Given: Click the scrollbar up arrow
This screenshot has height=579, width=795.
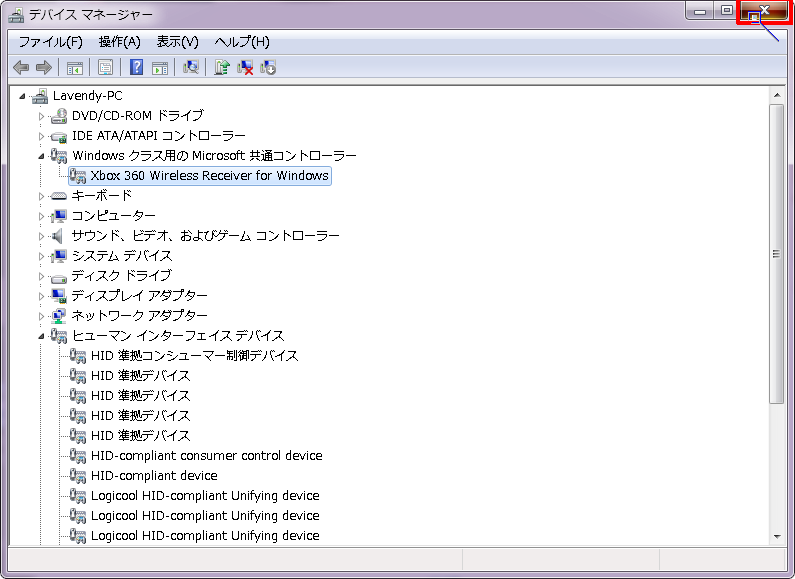Looking at the screenshot, I should pyautogui.click(x=777, y=95).
